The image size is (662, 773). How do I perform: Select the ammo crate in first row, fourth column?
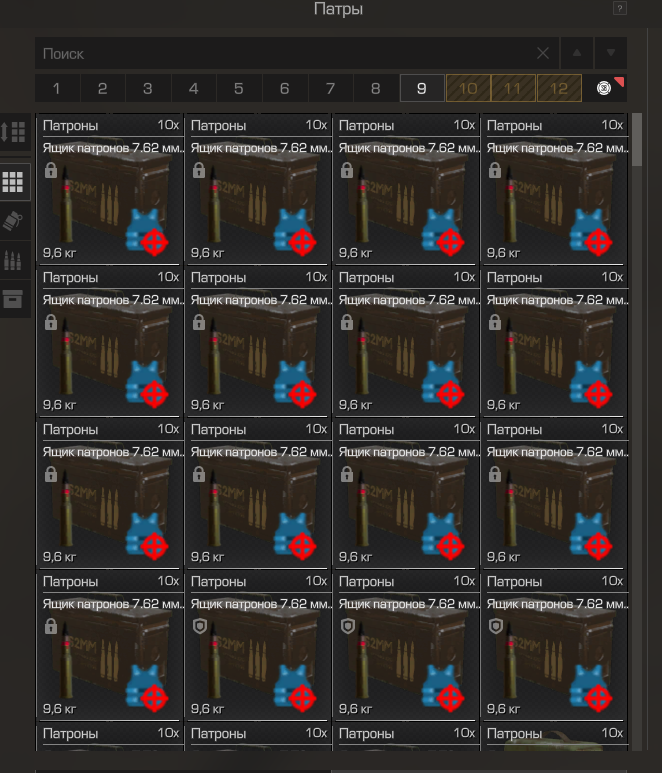(554, 189)
